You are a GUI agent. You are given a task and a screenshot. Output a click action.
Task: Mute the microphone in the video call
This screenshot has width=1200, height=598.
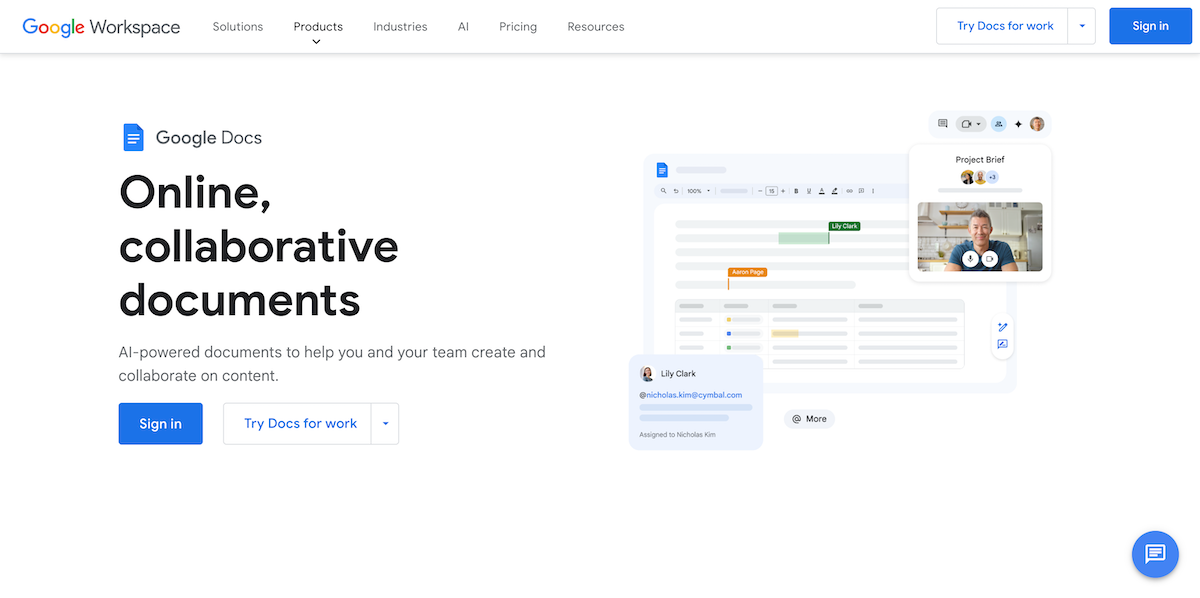click(x=970, y=258)
